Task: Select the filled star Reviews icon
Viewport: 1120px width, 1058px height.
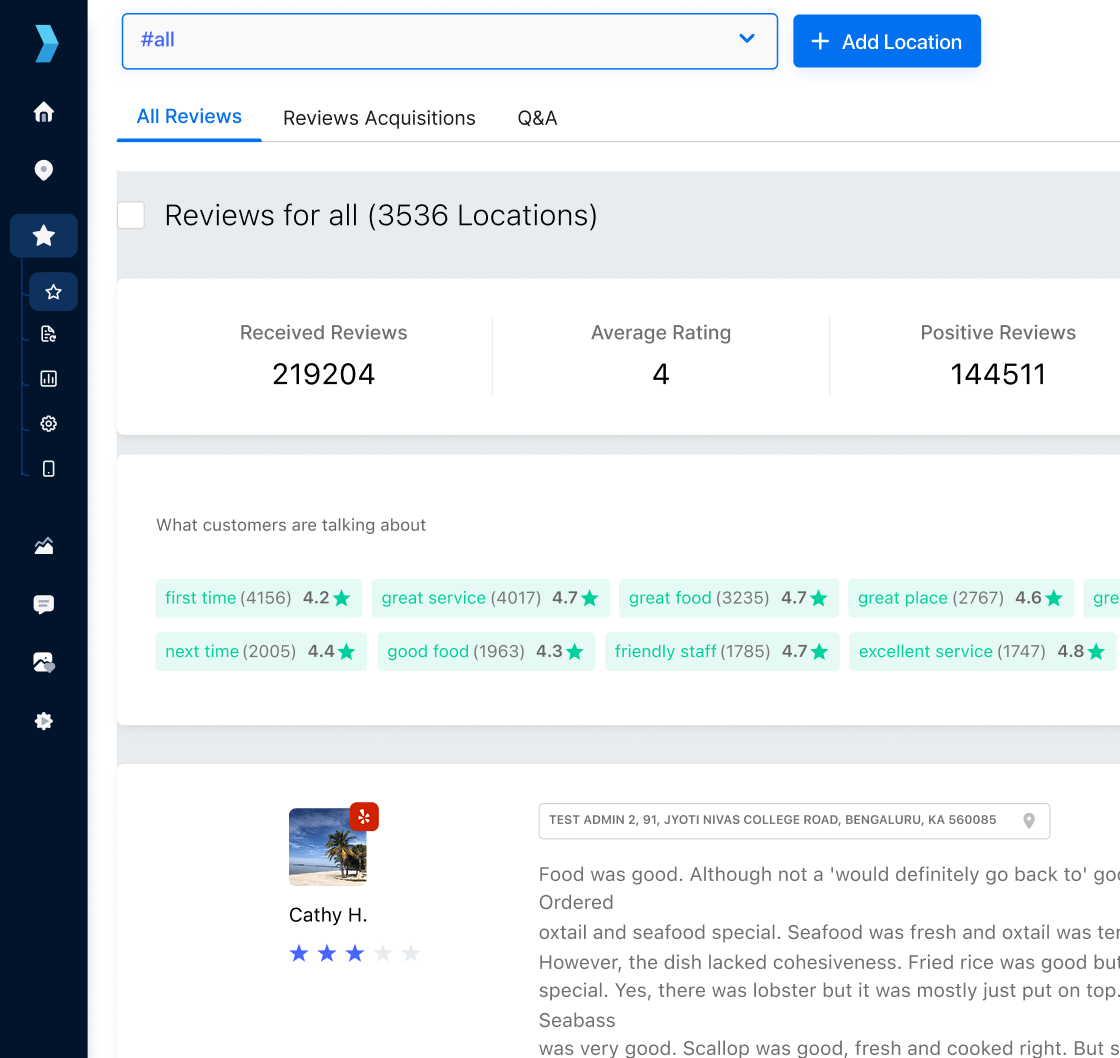Action: pos(44,236)
